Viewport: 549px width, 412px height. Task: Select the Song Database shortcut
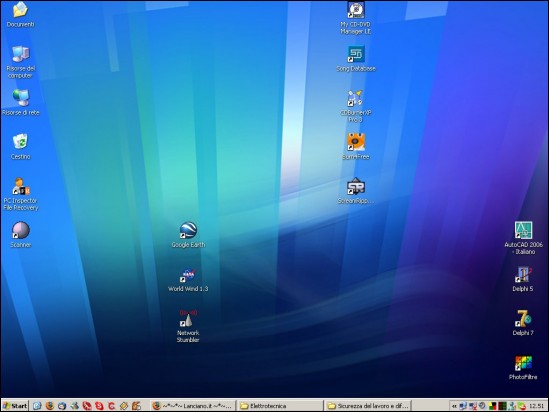pos(356,59)
